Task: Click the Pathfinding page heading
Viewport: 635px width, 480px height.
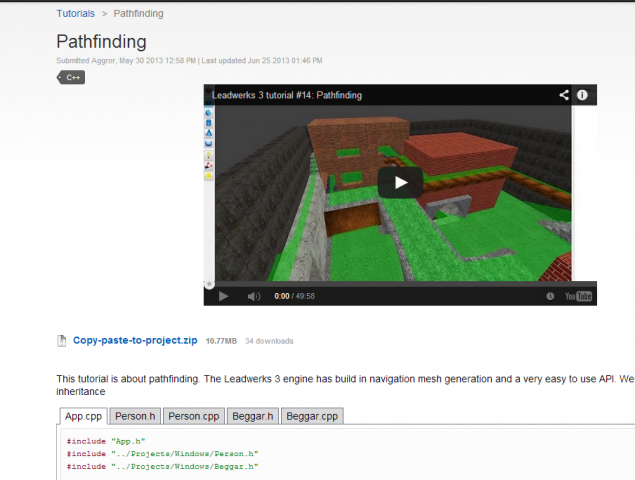Action: pos(101,42)
